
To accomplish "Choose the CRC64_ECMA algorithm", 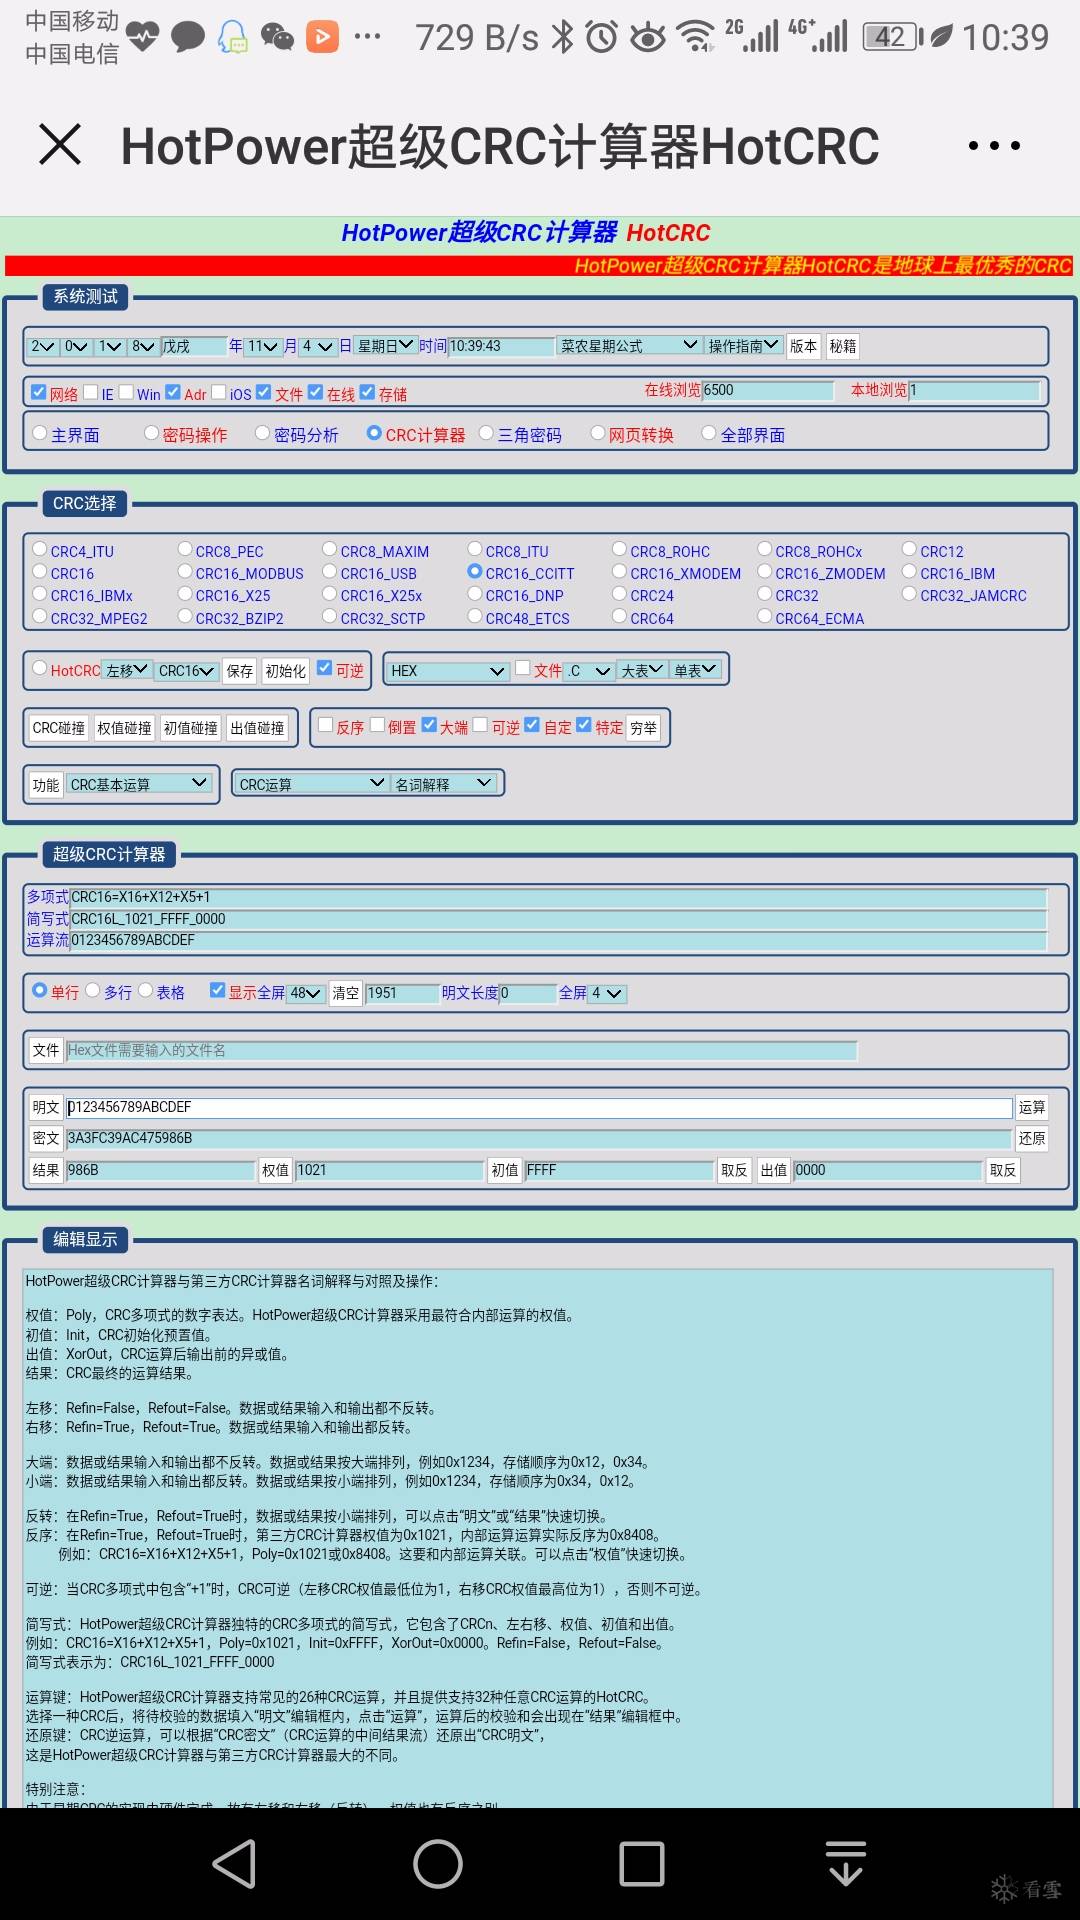I will 765,616.
